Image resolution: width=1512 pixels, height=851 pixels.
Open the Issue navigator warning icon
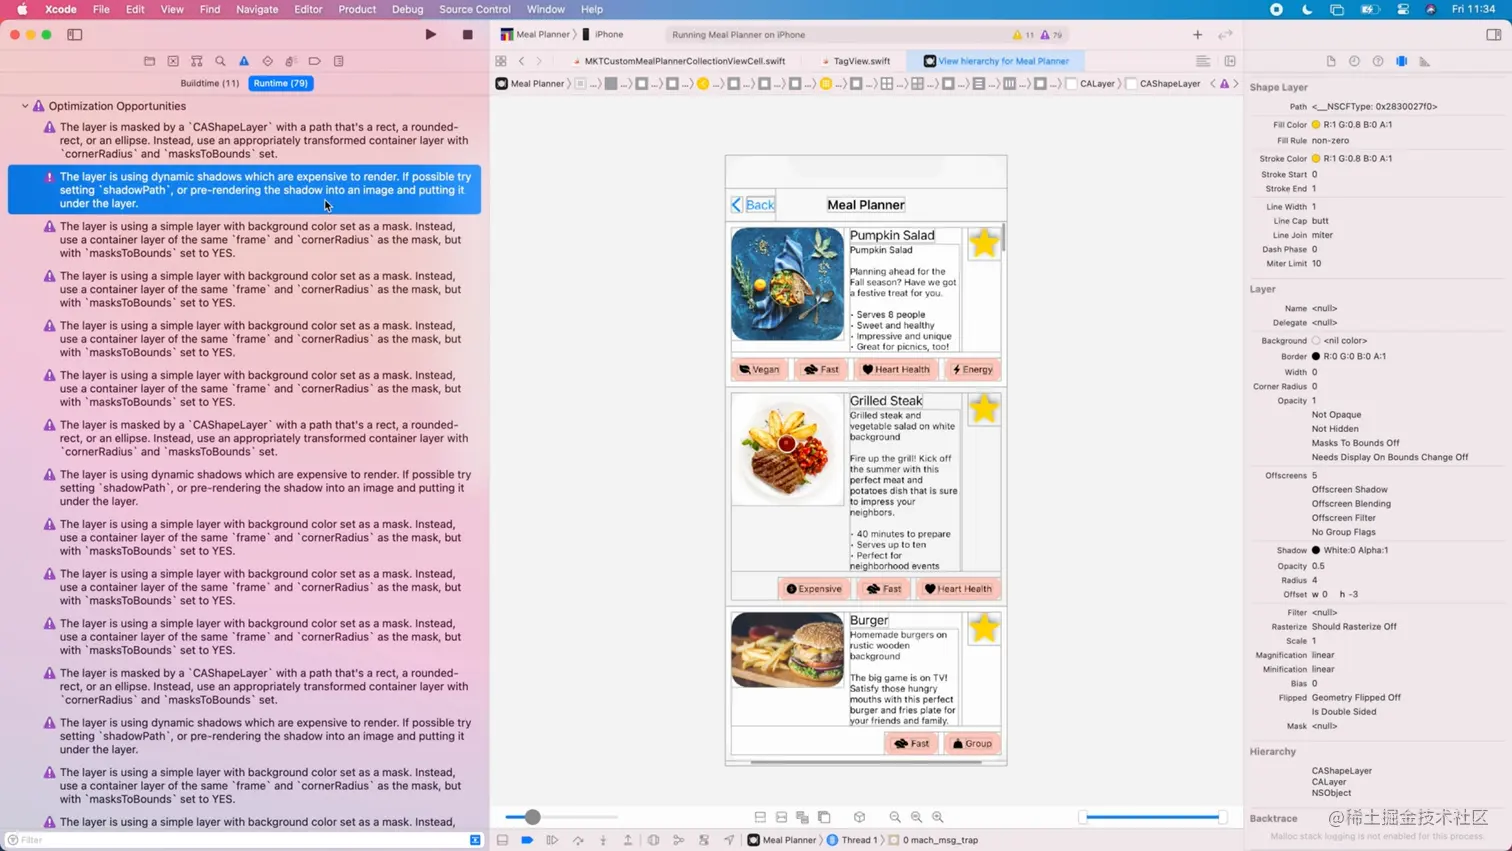[244, 61]
